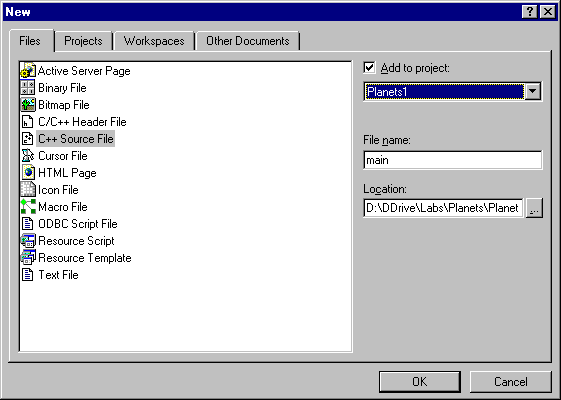Select the C/C++ Header File icon
The image size is (561, 400).
tap(28, 122)
